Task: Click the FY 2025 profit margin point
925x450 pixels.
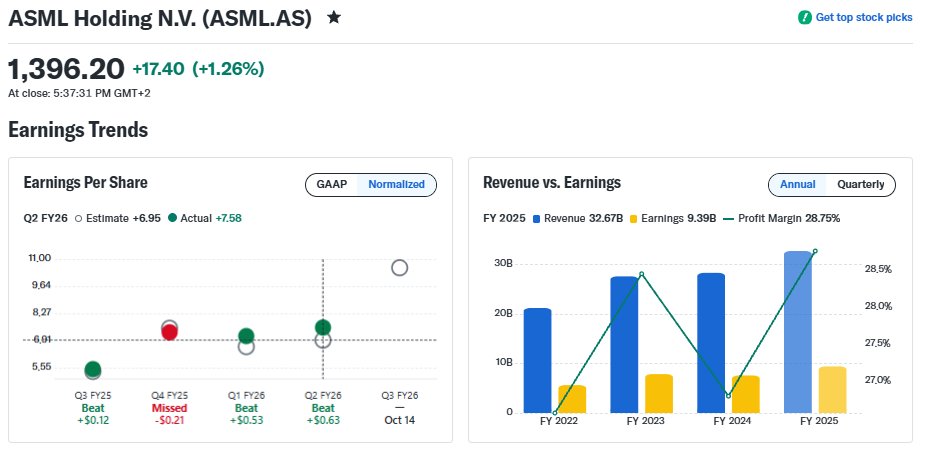Action: point(815,251)
